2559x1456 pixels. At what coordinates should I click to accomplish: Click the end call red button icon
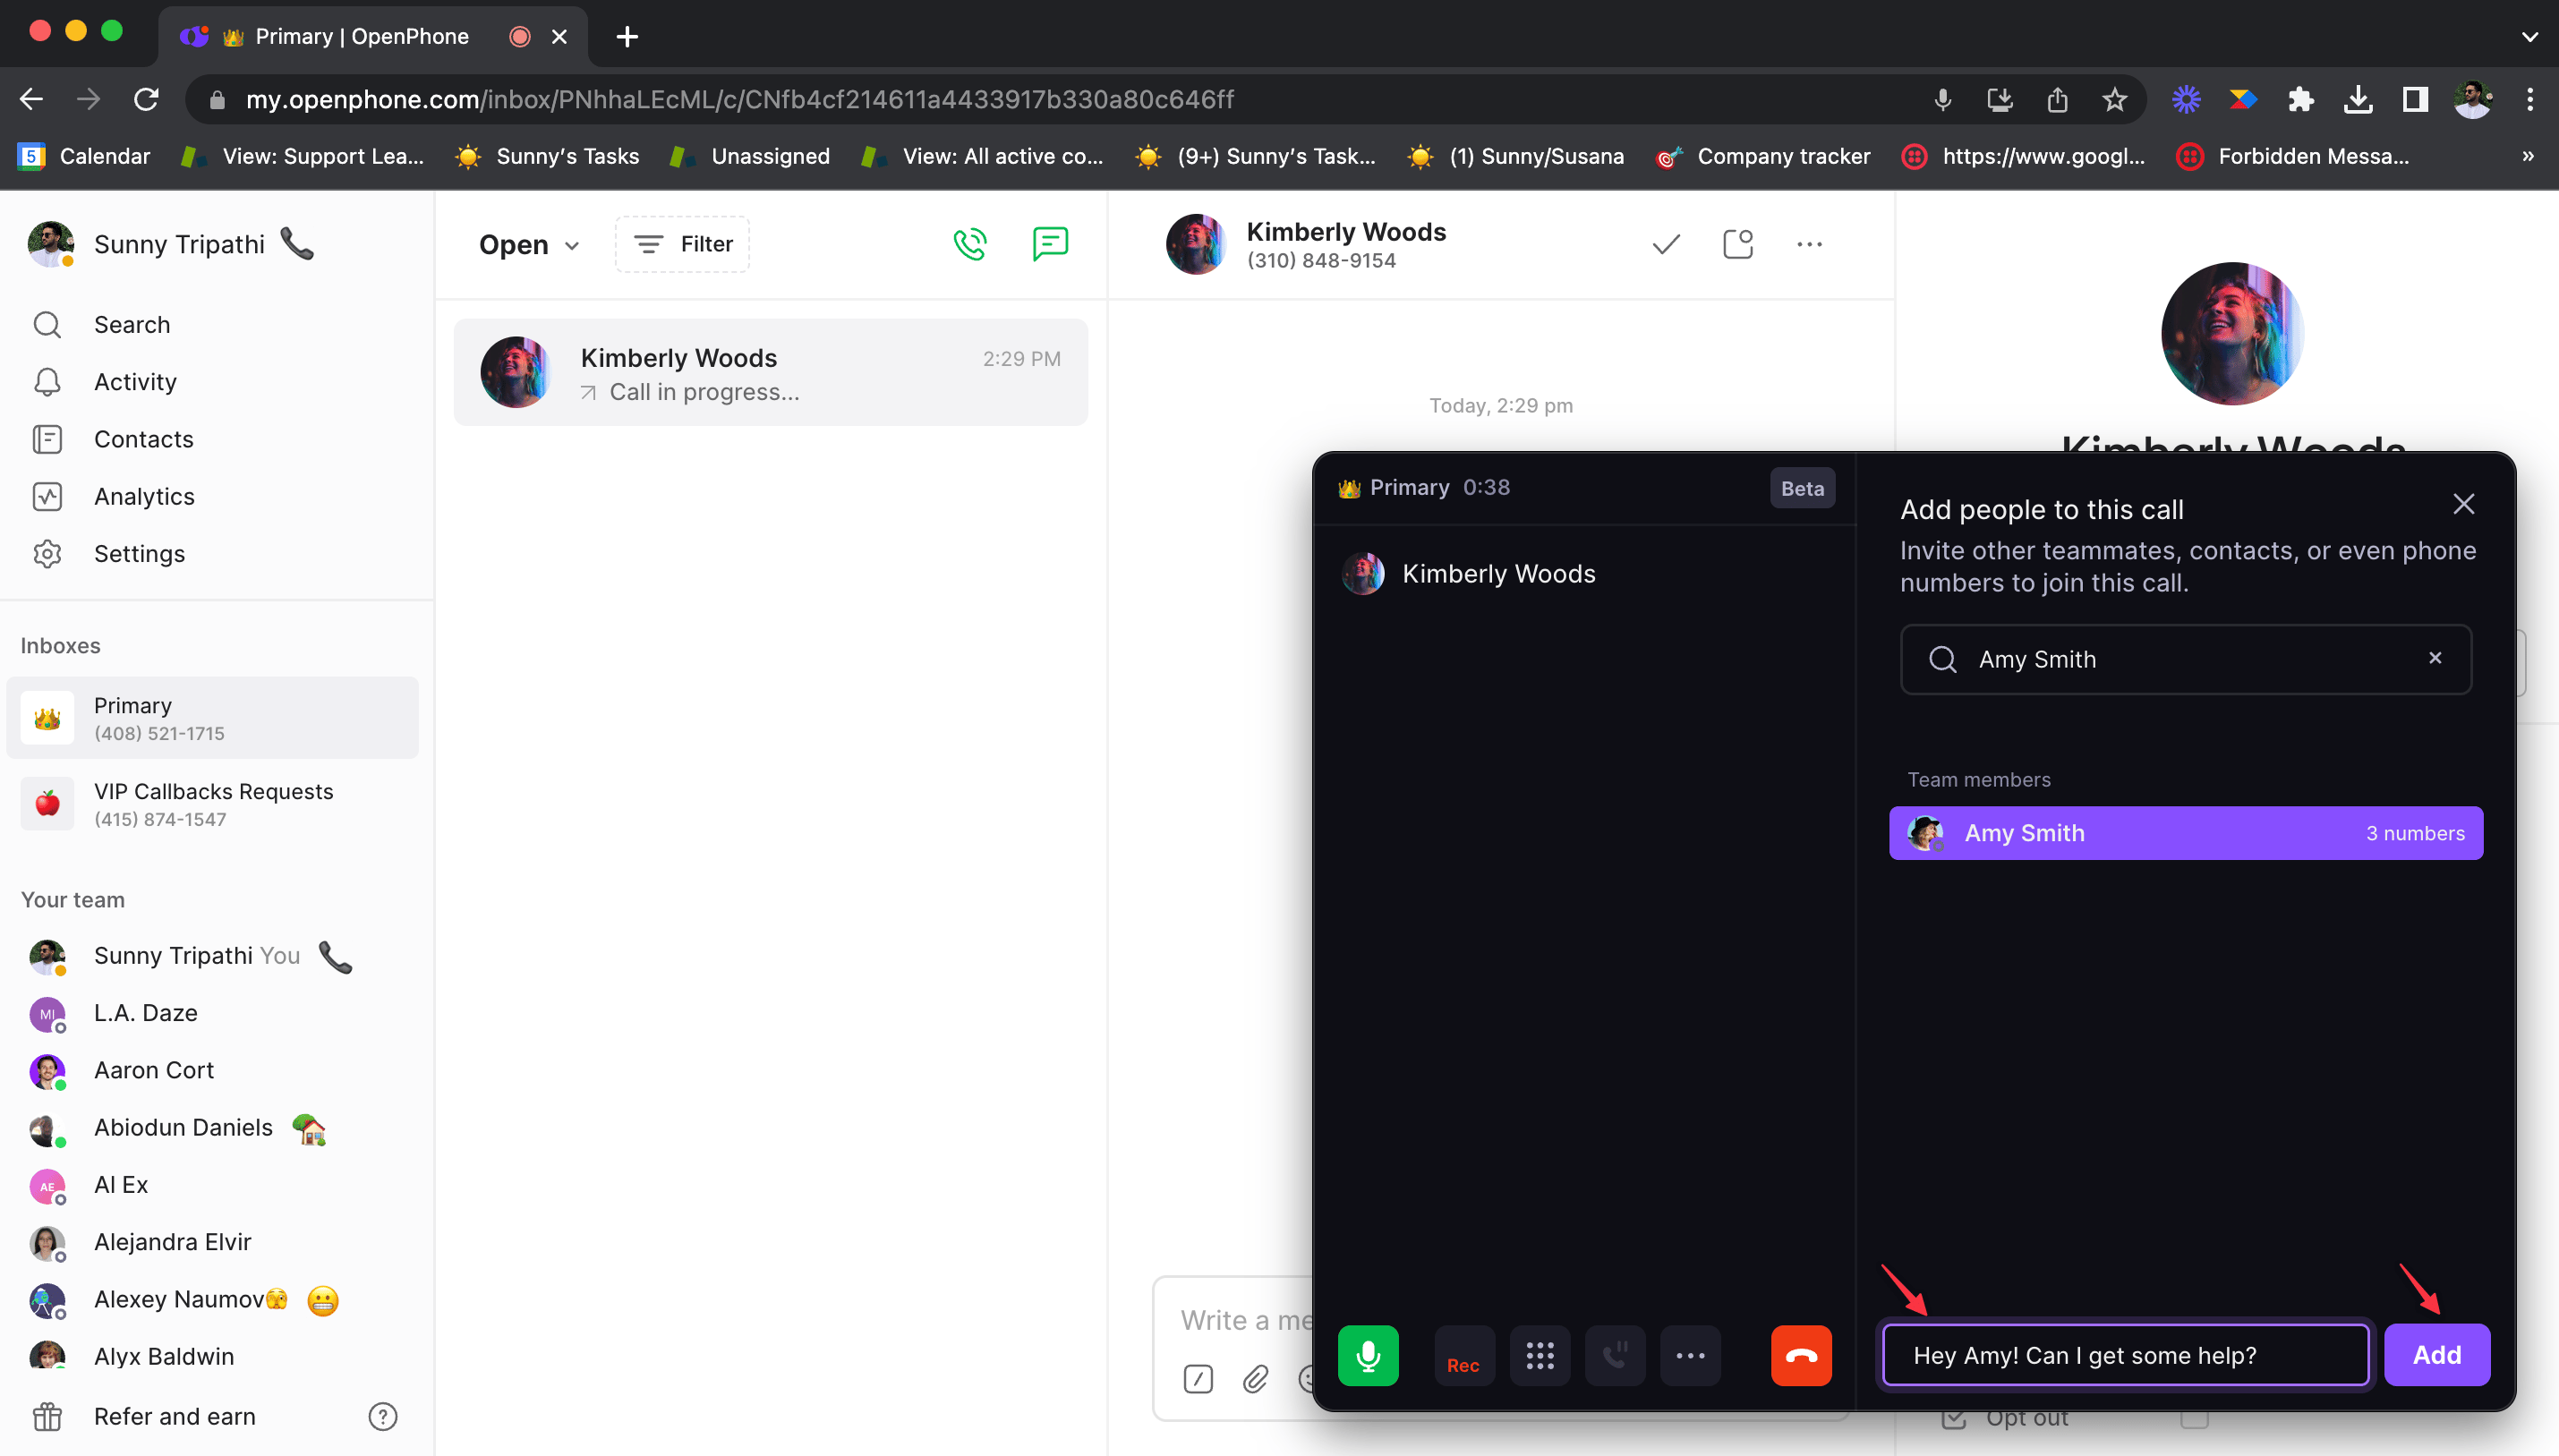1802,1354
